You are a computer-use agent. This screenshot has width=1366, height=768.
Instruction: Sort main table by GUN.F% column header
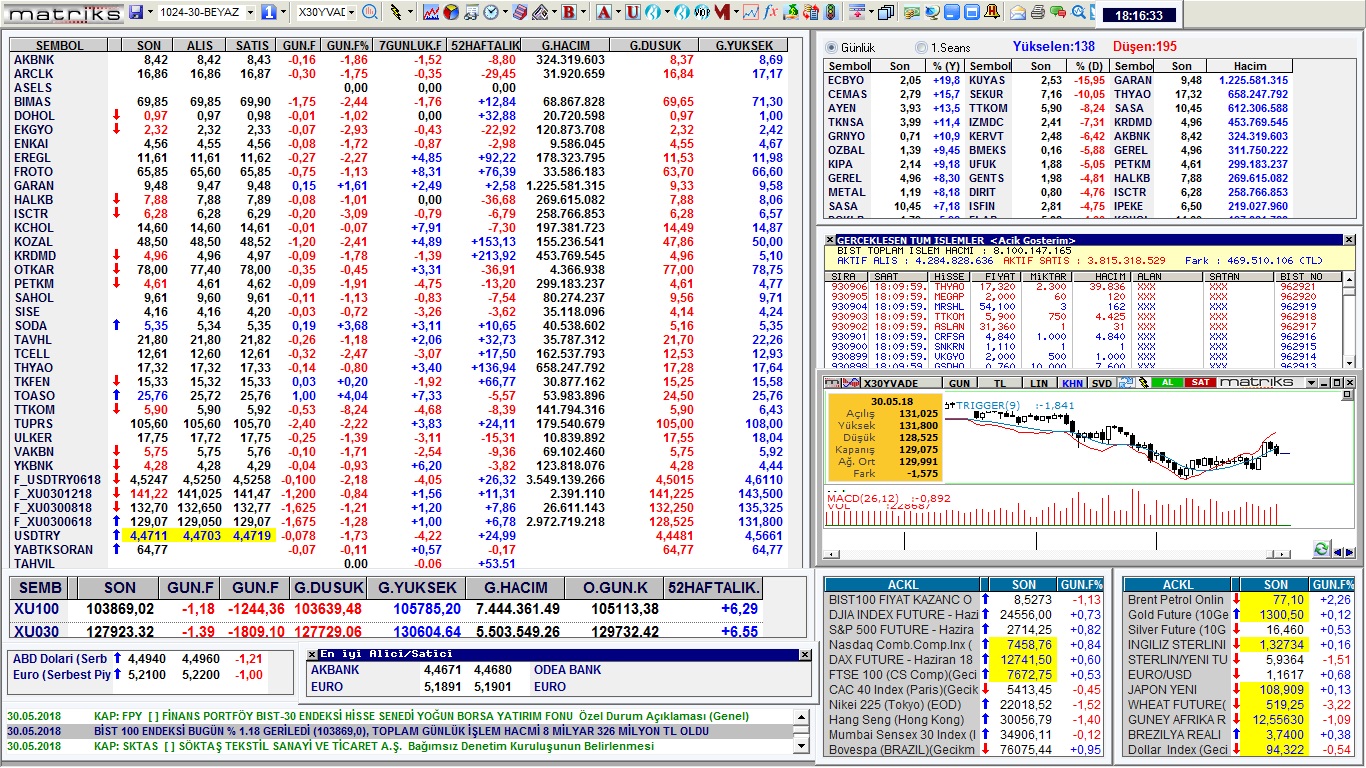click(x=349, y=46)
